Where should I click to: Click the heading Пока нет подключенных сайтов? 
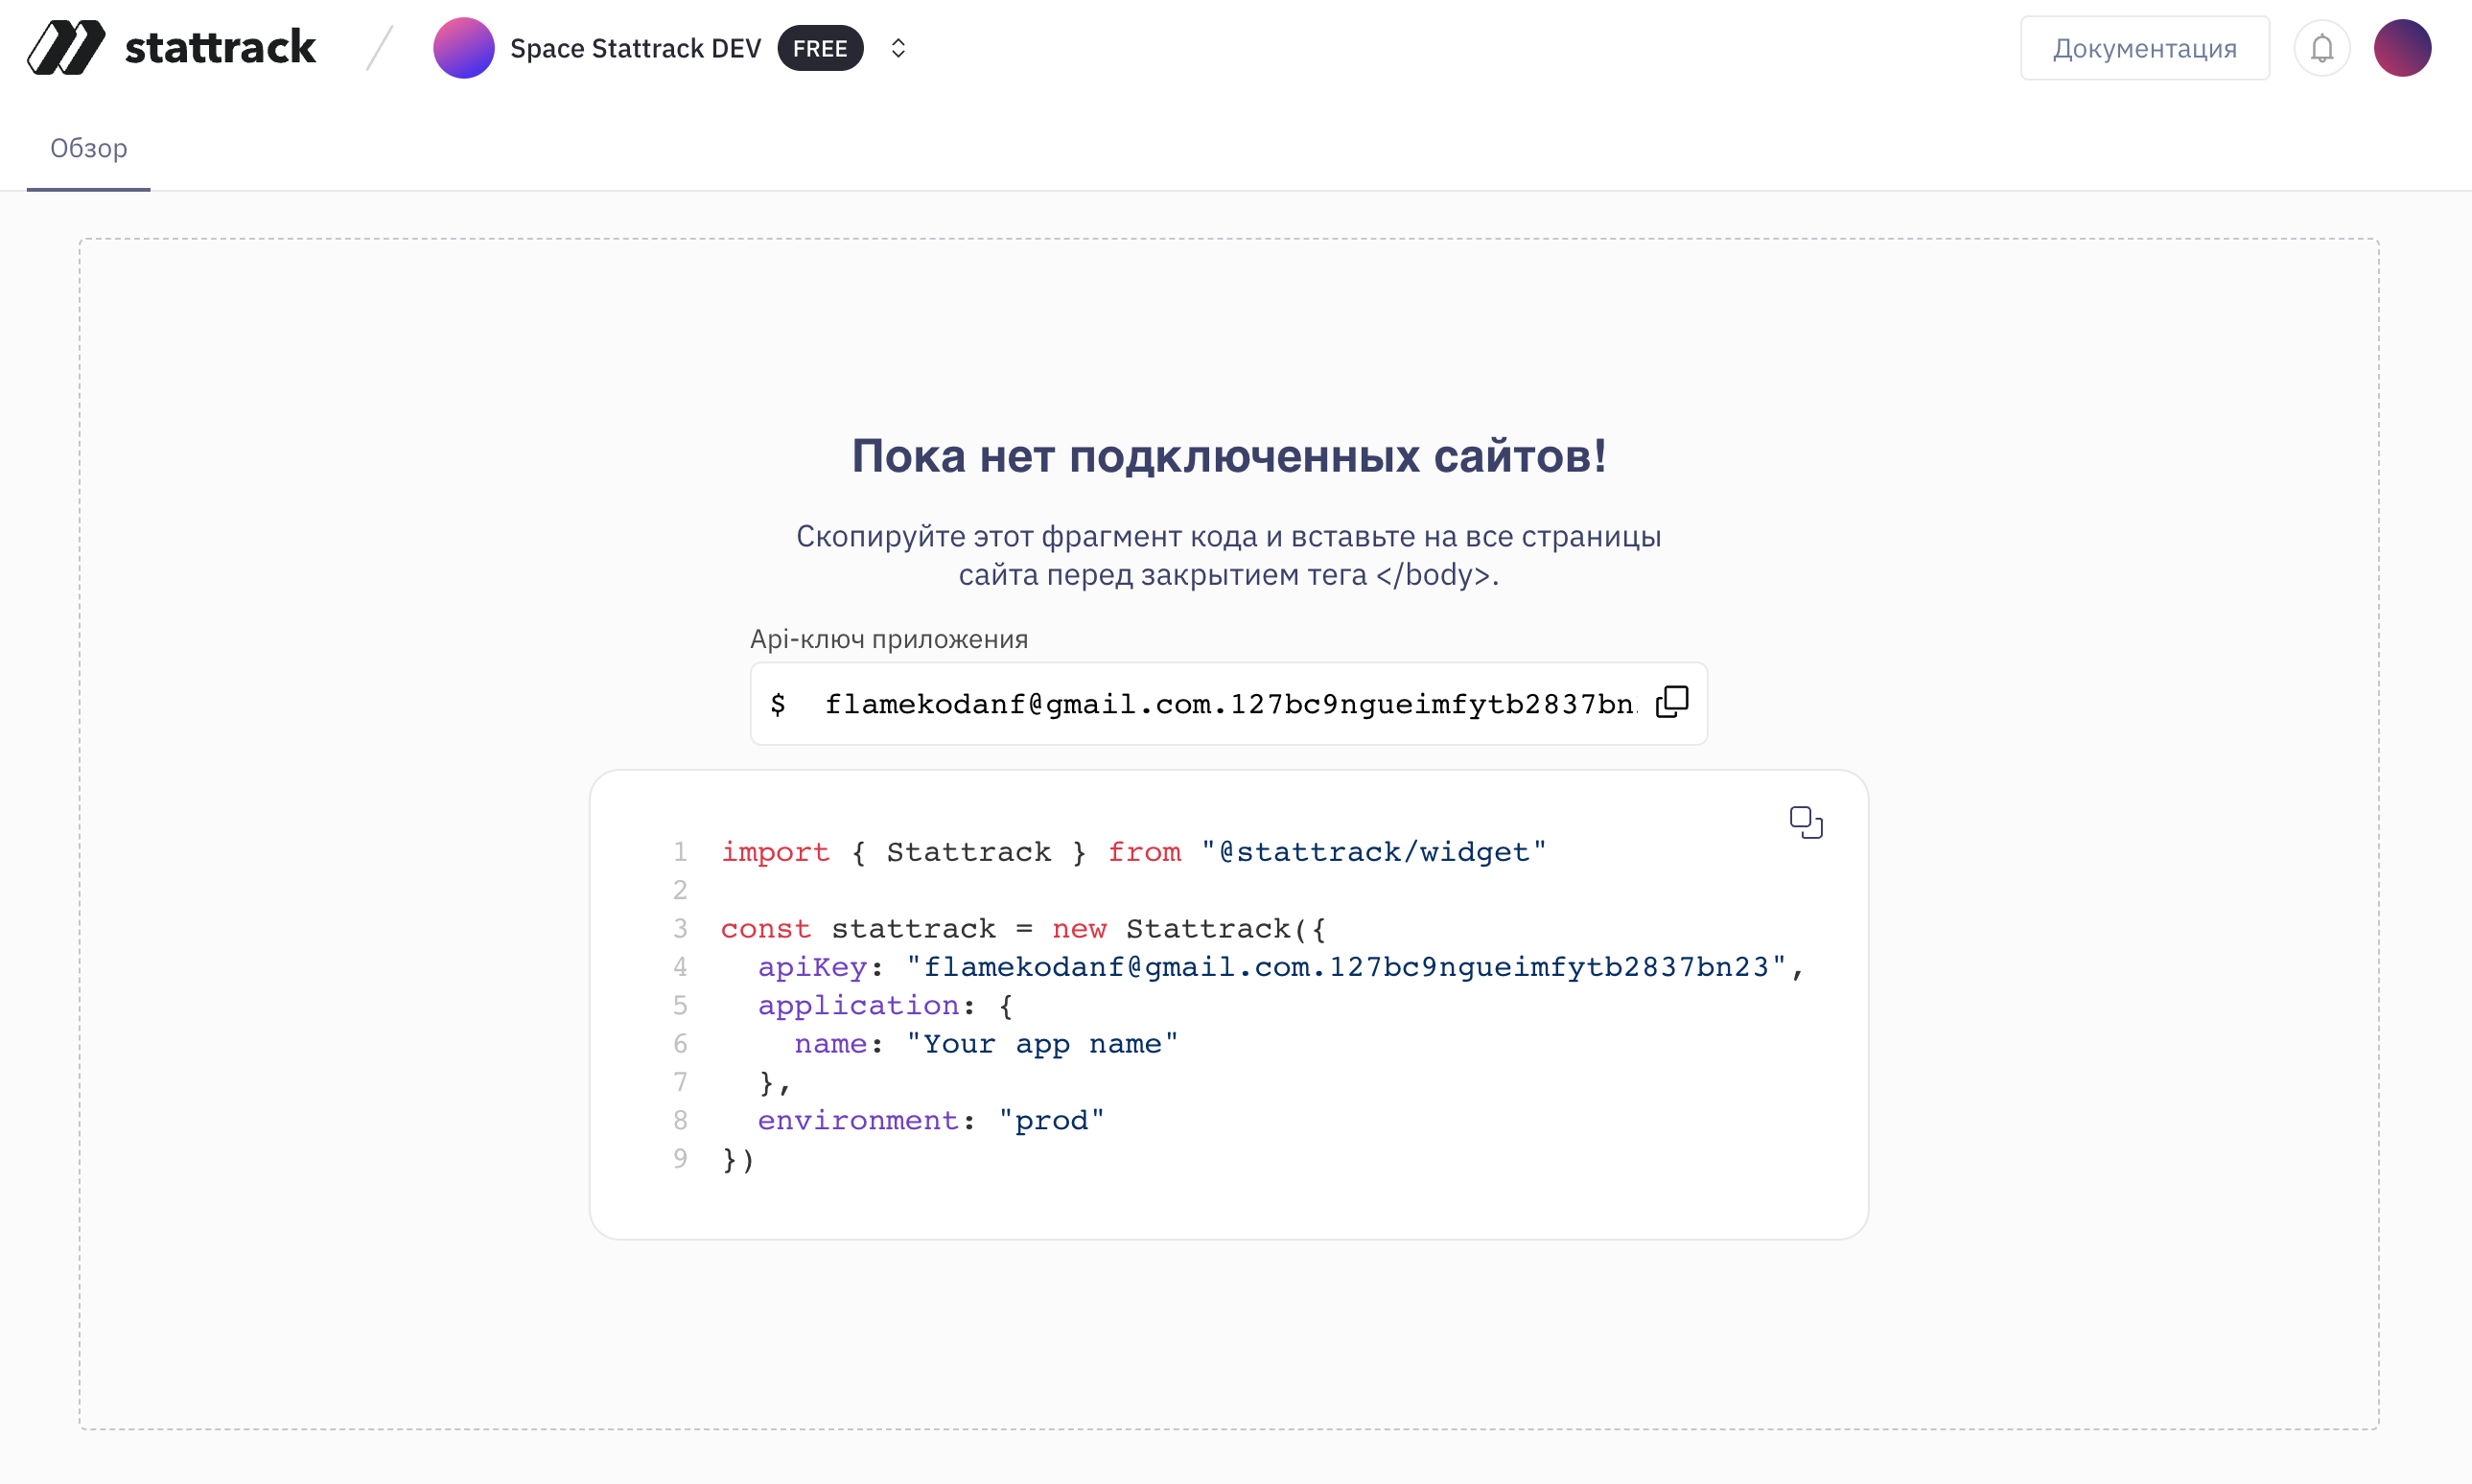click(1229, 456)
